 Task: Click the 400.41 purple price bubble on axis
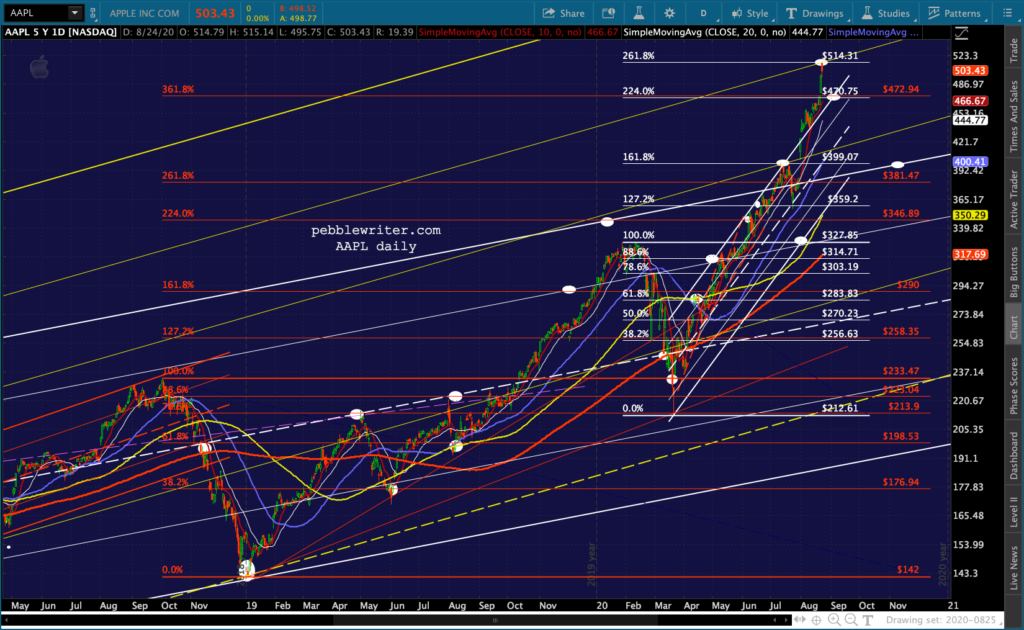[970, 162]
